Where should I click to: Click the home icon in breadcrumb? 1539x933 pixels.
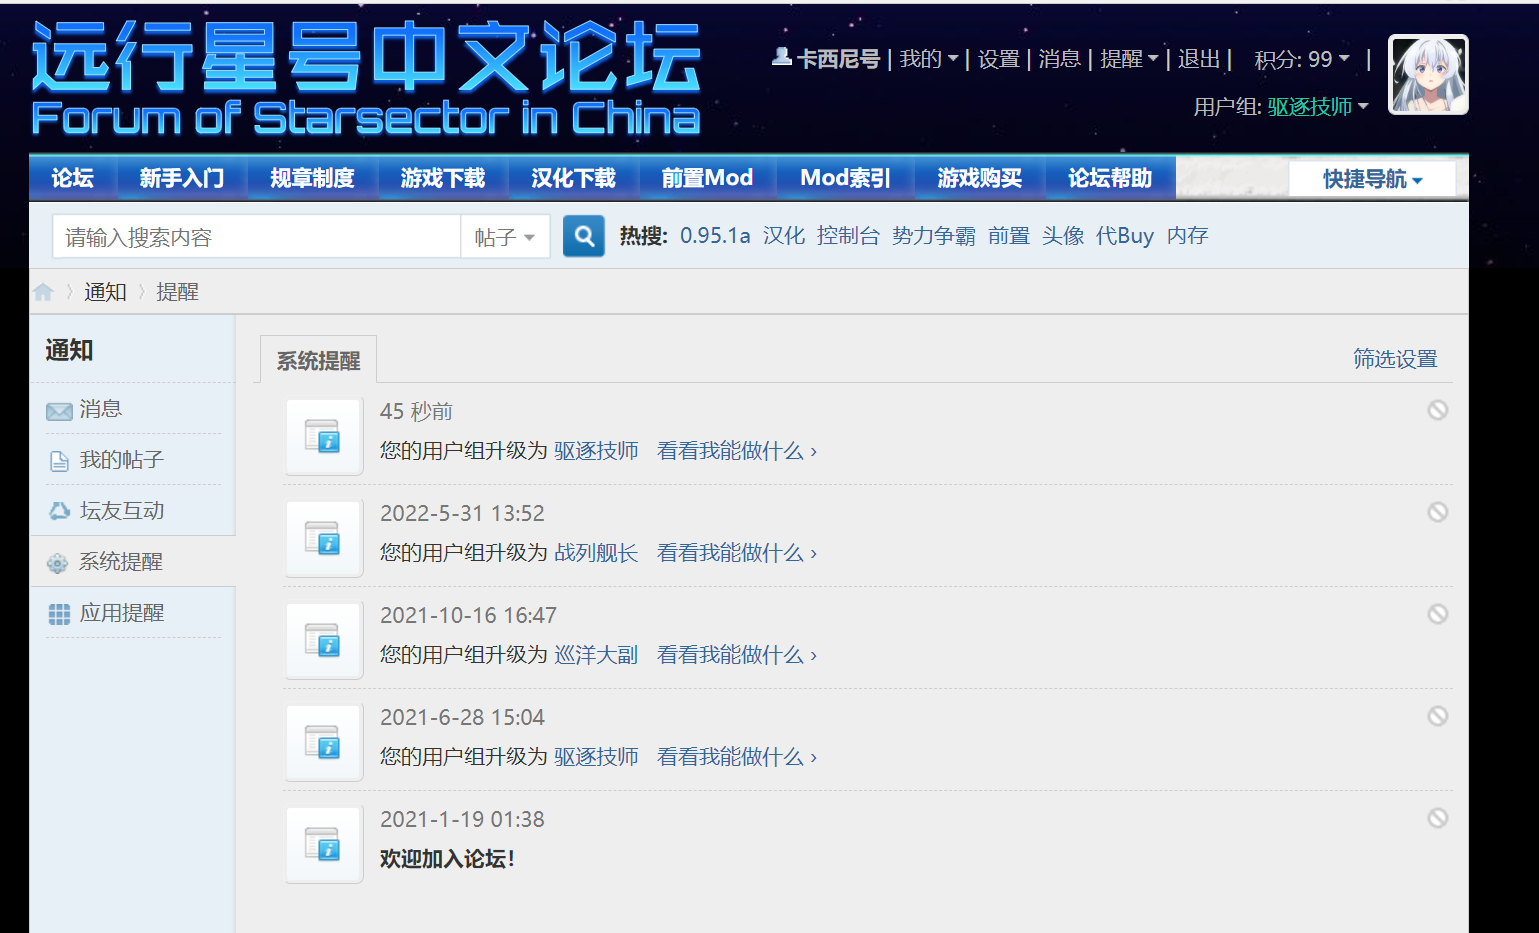coord(43,292)
